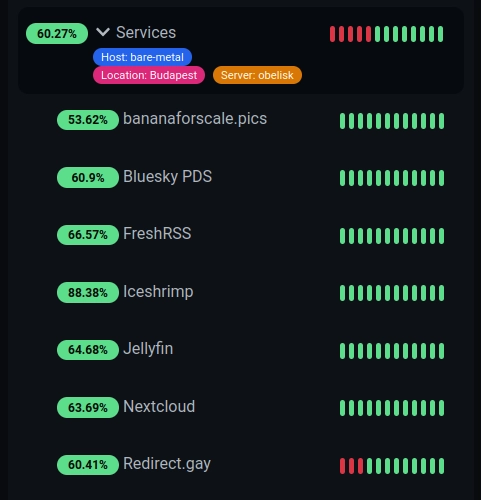481x500 pixels.
Task: Select the FreshRSS monitor entry
Action: [x=157, y=233]
